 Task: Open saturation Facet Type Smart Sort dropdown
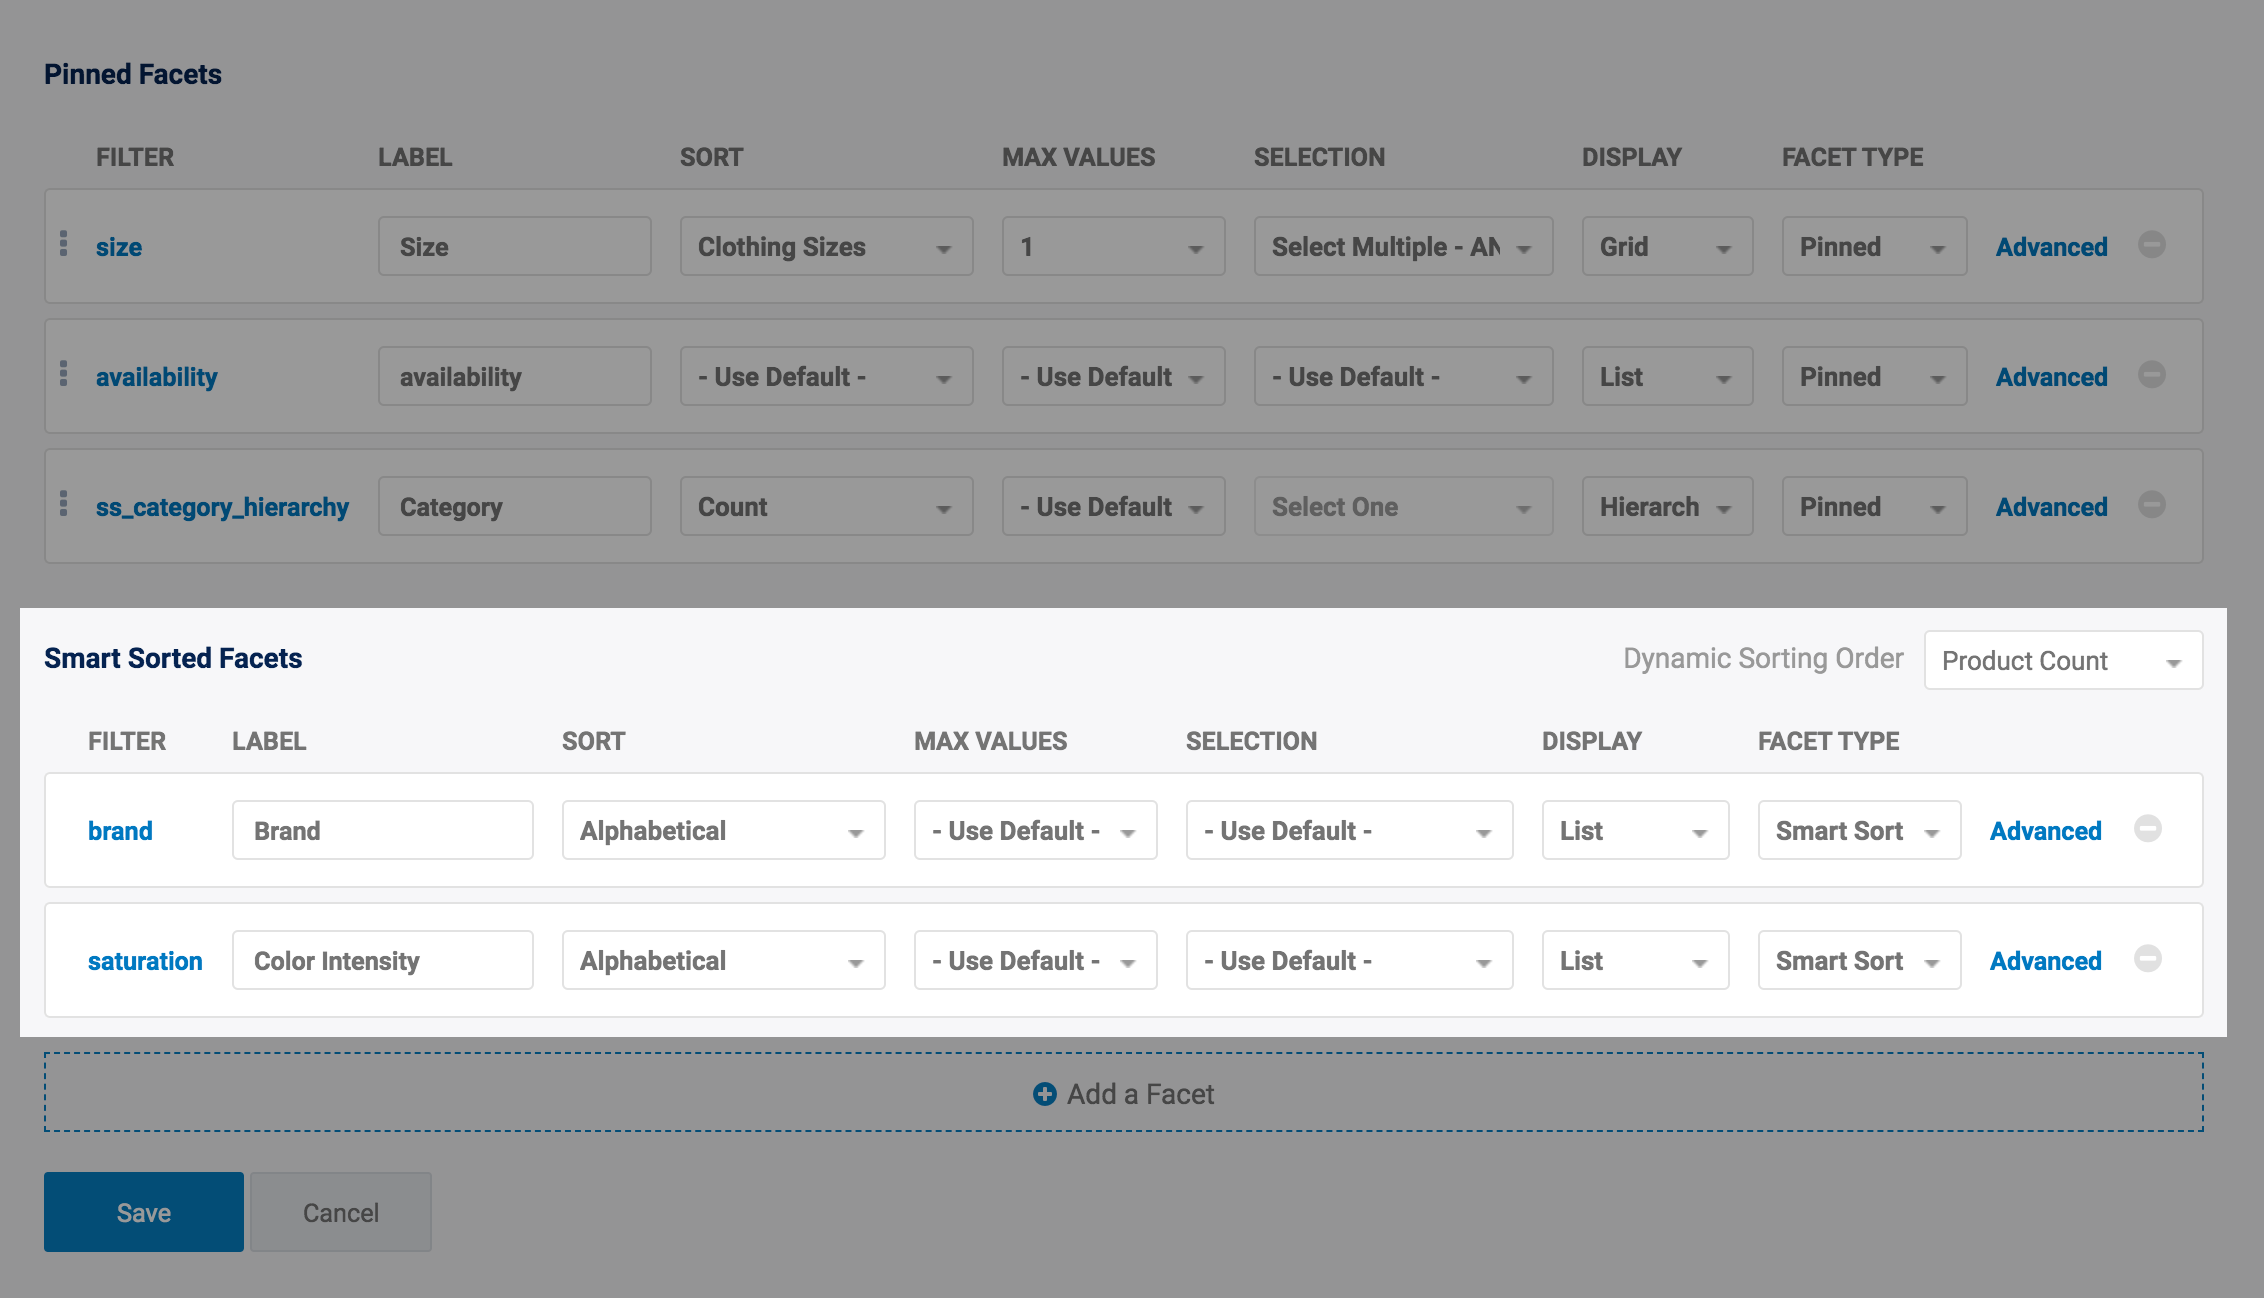pos(1858,961)
